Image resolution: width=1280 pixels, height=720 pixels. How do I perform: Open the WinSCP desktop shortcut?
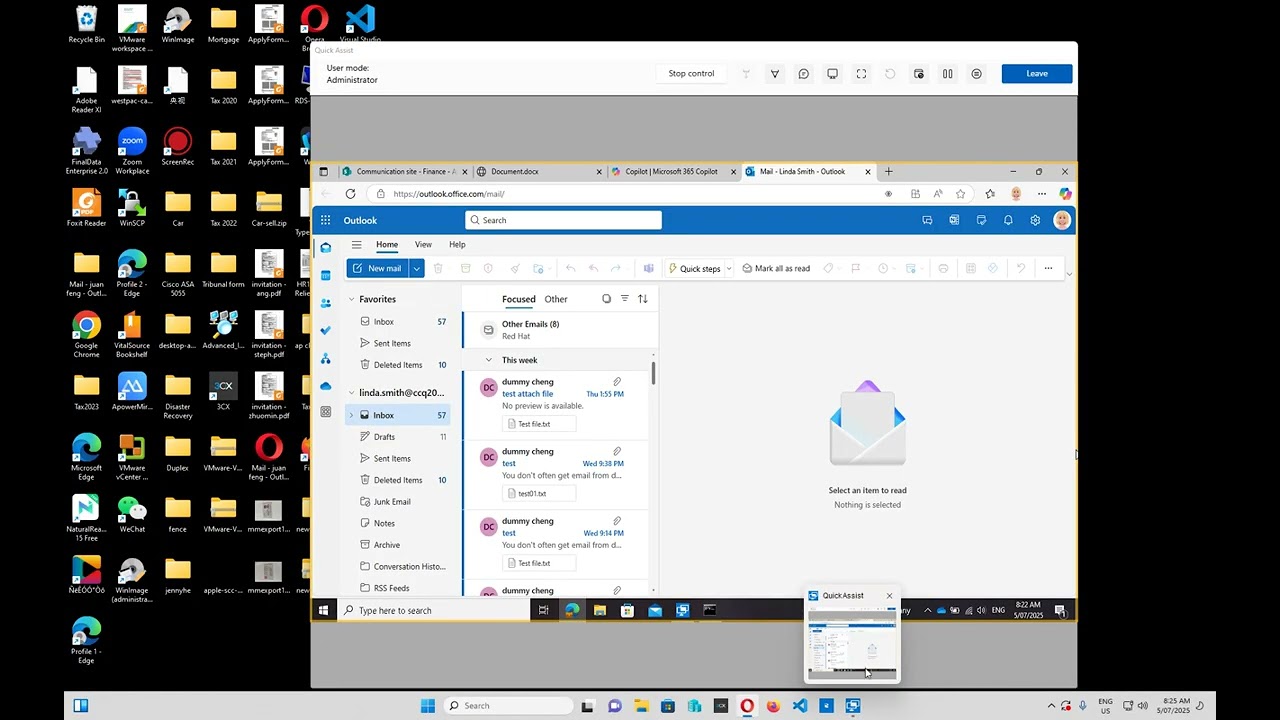tap(132, 208)
